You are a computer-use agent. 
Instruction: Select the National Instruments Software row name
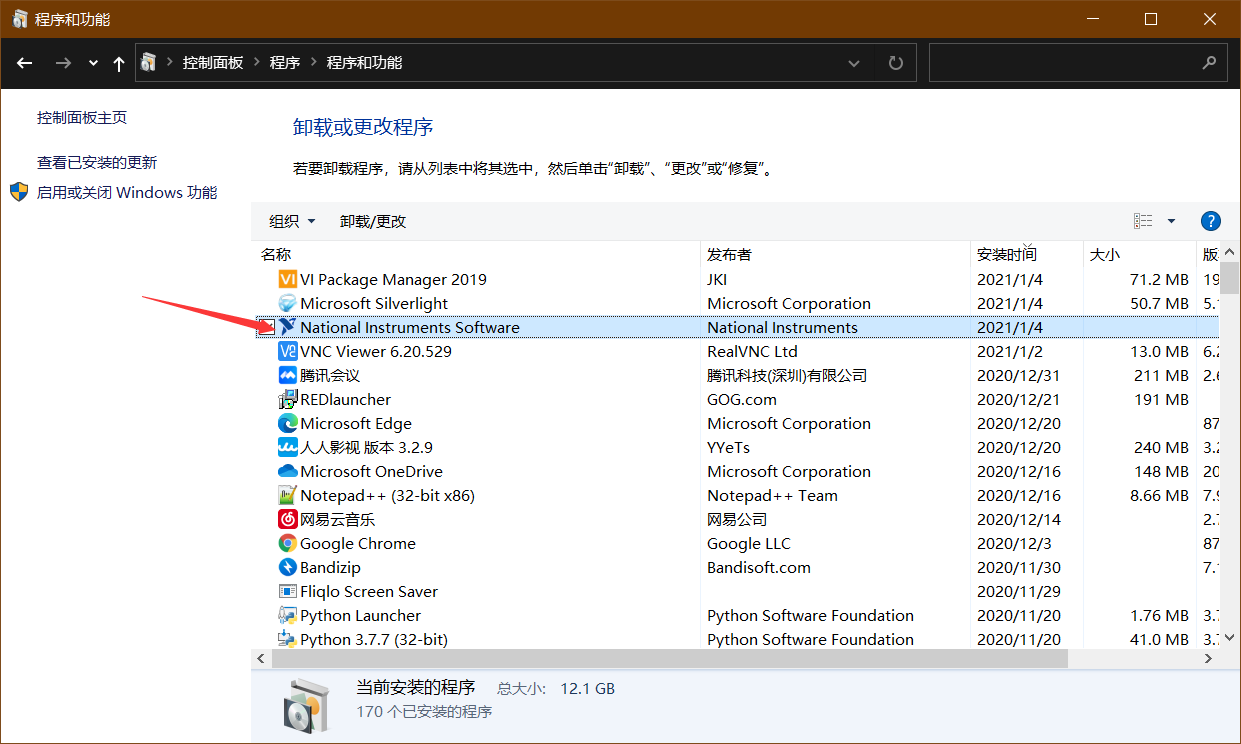coord(410,327)
